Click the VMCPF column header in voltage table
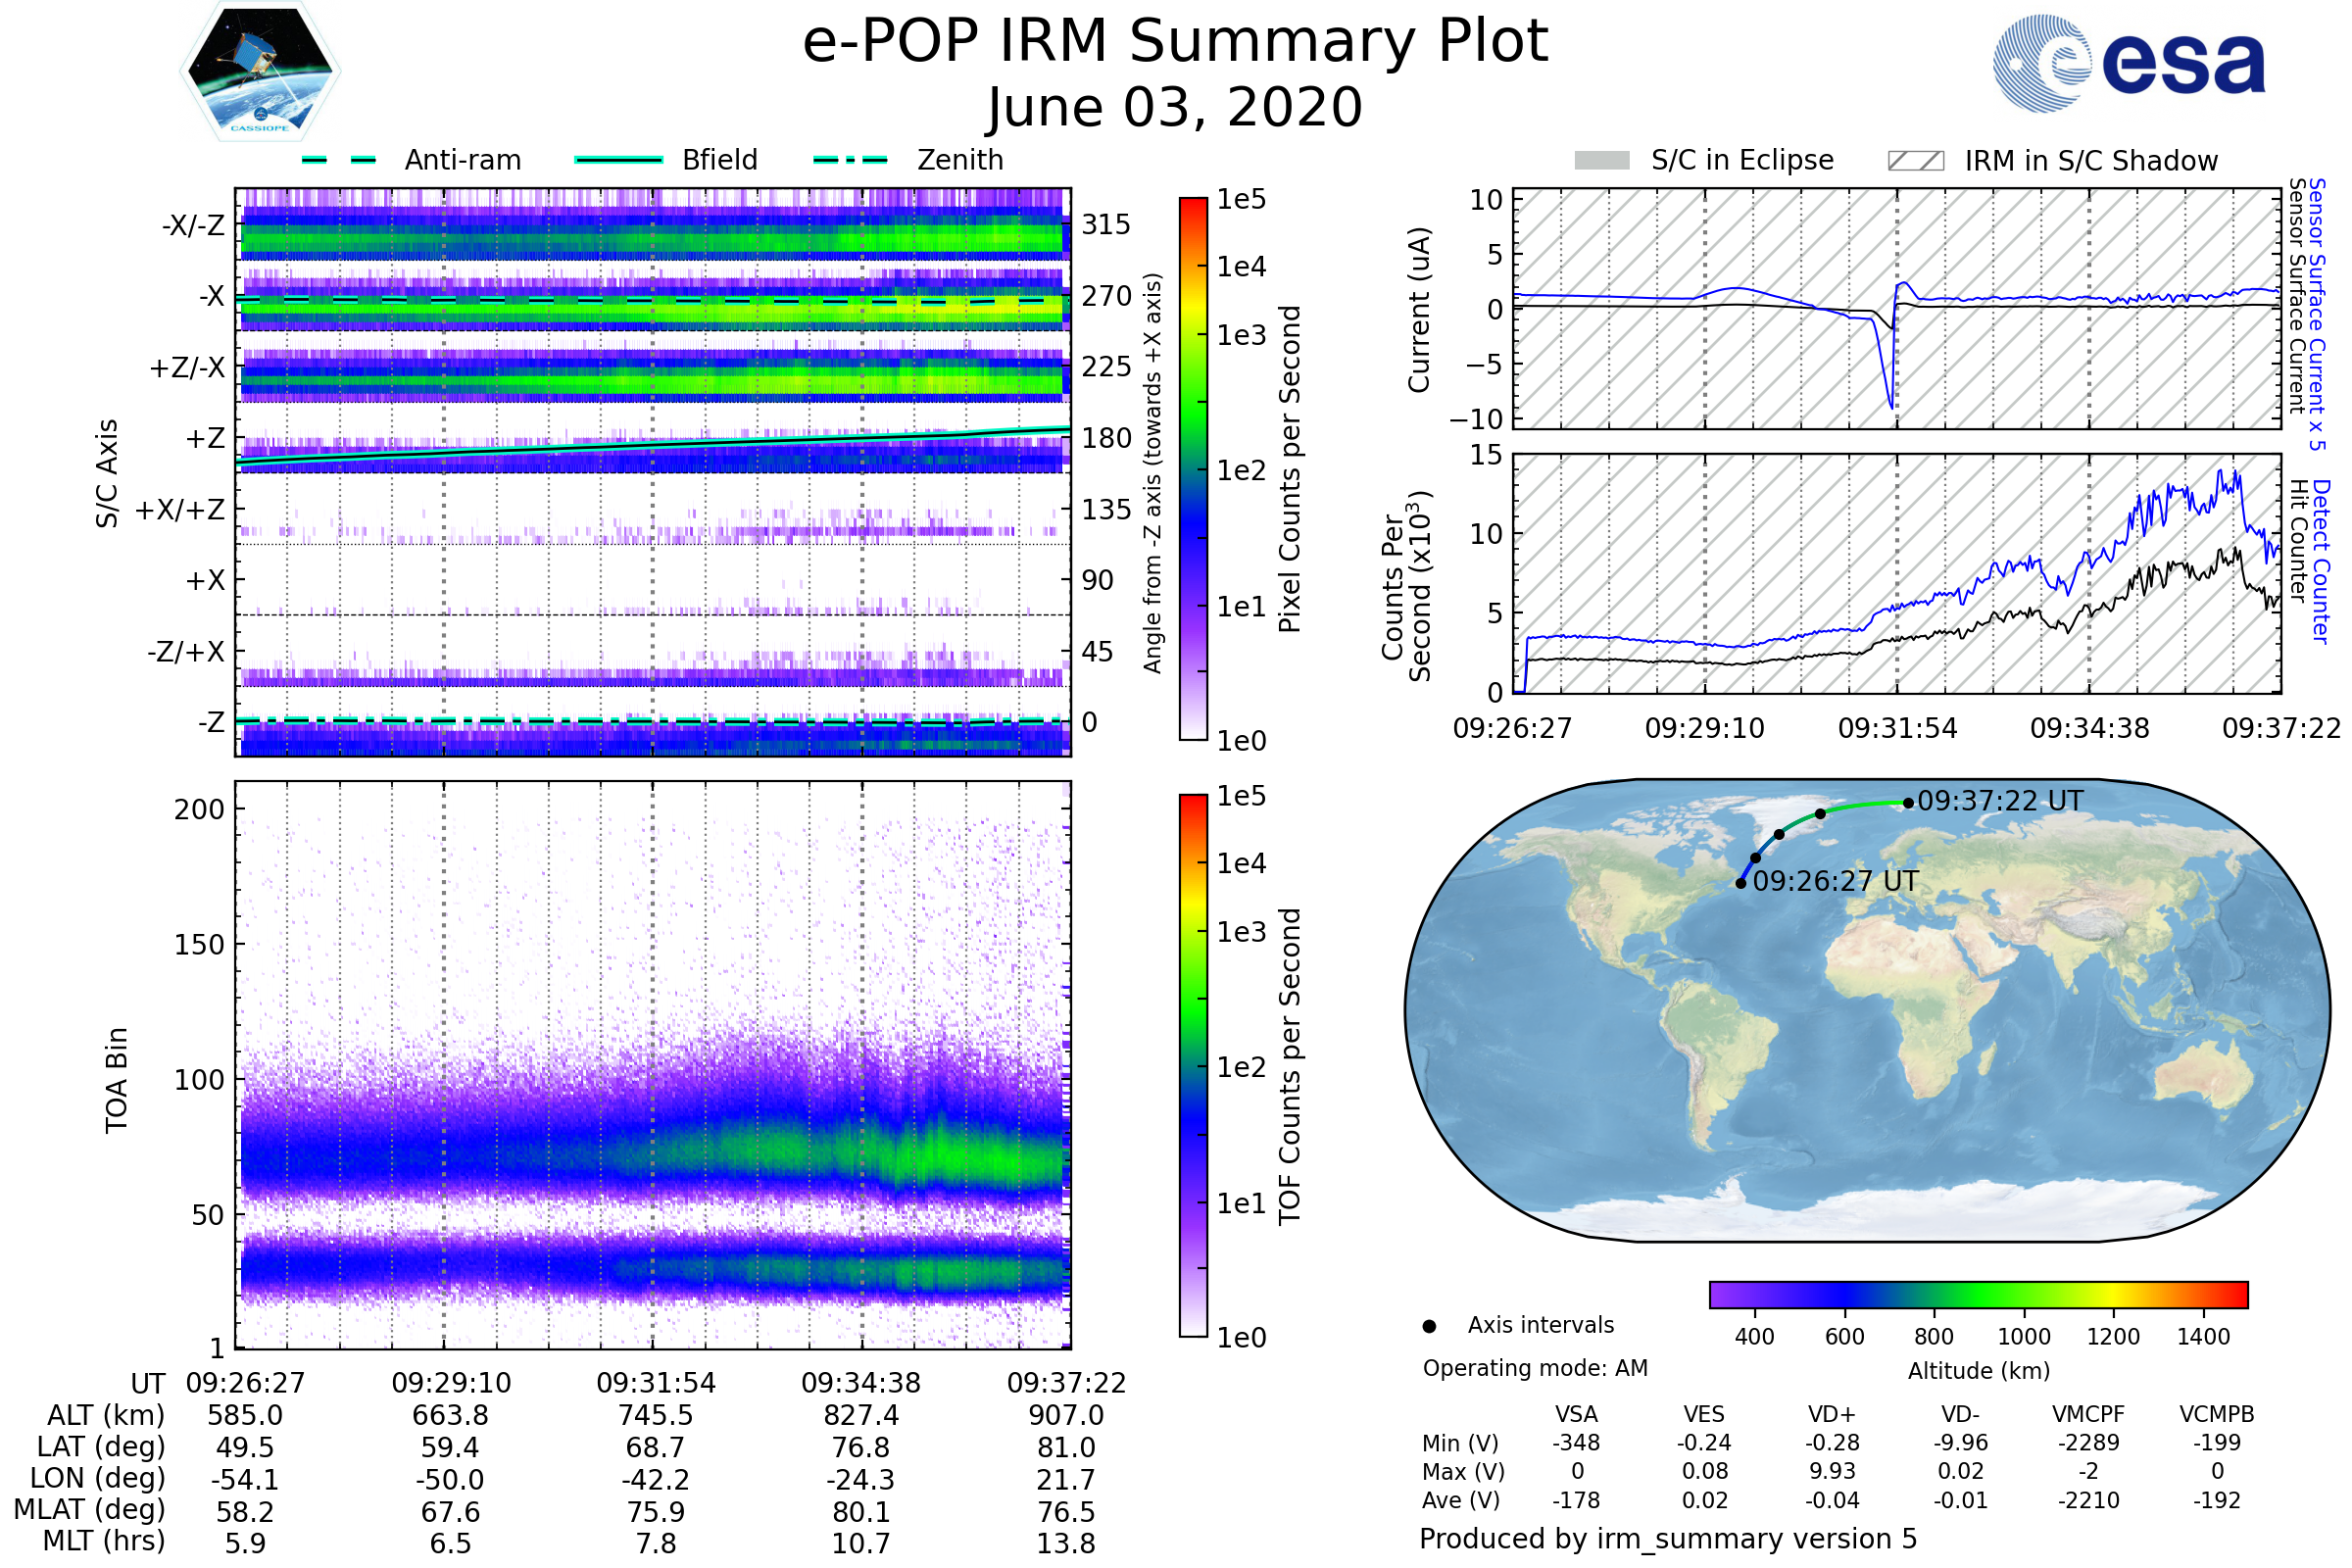Viewport: 2352px width, 1568px height. pyautogui.click(x=2088, y=1415)
